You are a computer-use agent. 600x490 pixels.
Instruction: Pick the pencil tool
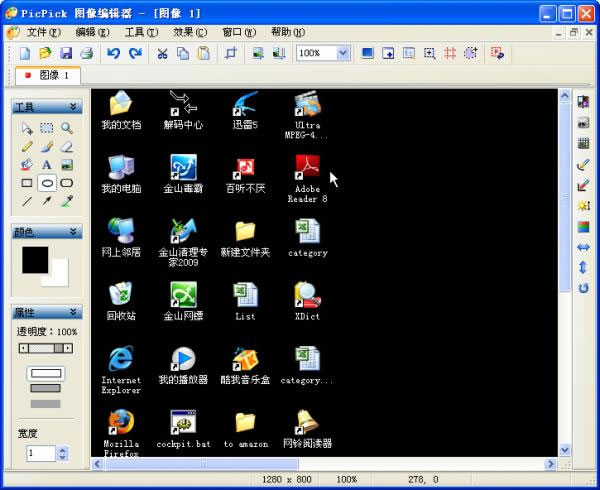tap(27, 147)
